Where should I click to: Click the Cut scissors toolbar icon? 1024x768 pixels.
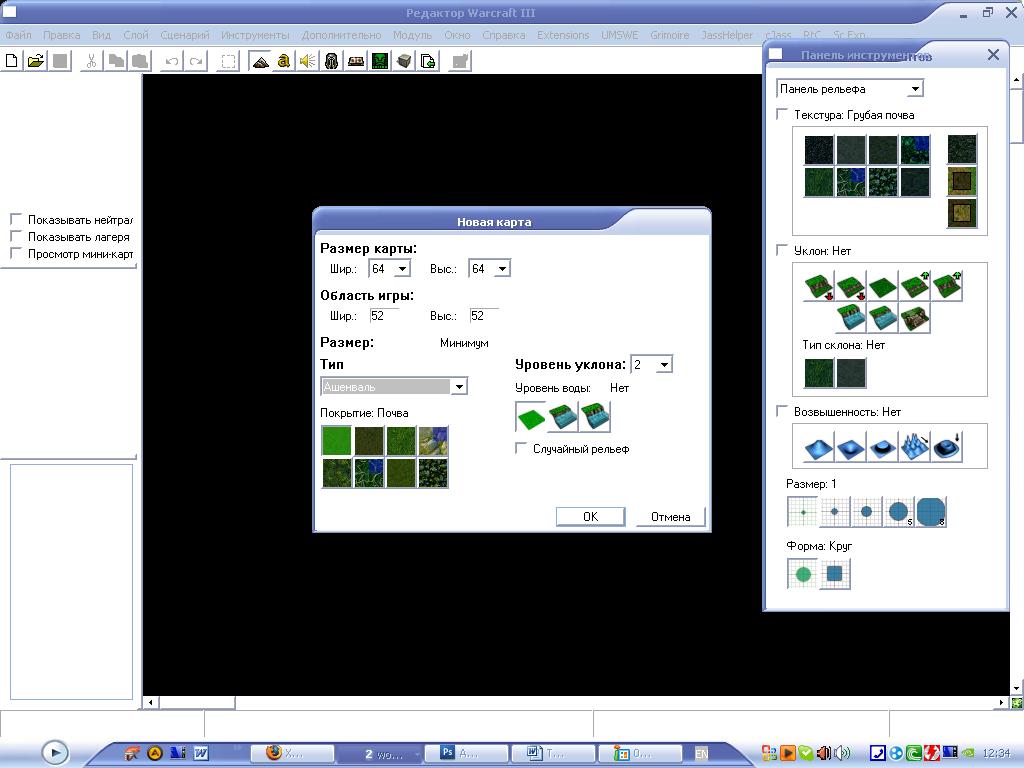91,61
